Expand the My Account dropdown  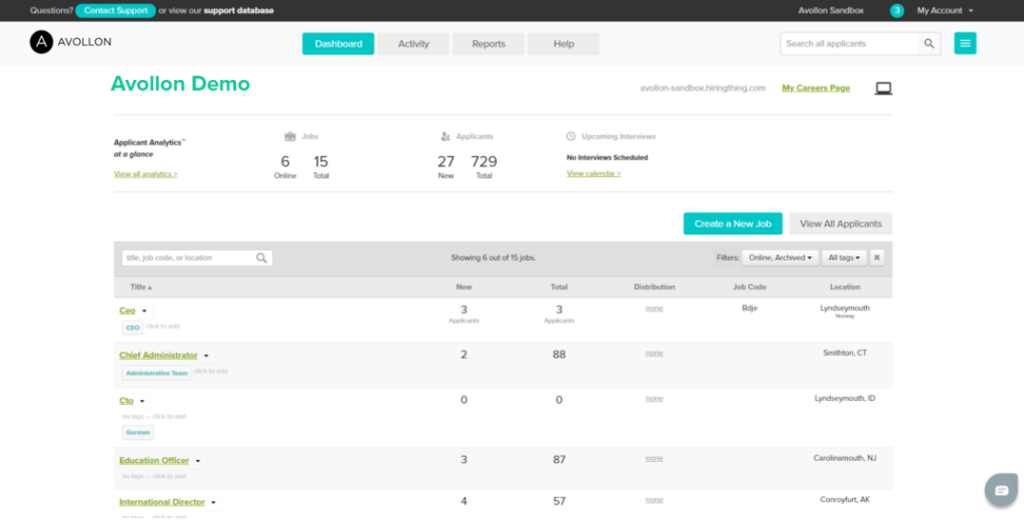click(944, 11)
